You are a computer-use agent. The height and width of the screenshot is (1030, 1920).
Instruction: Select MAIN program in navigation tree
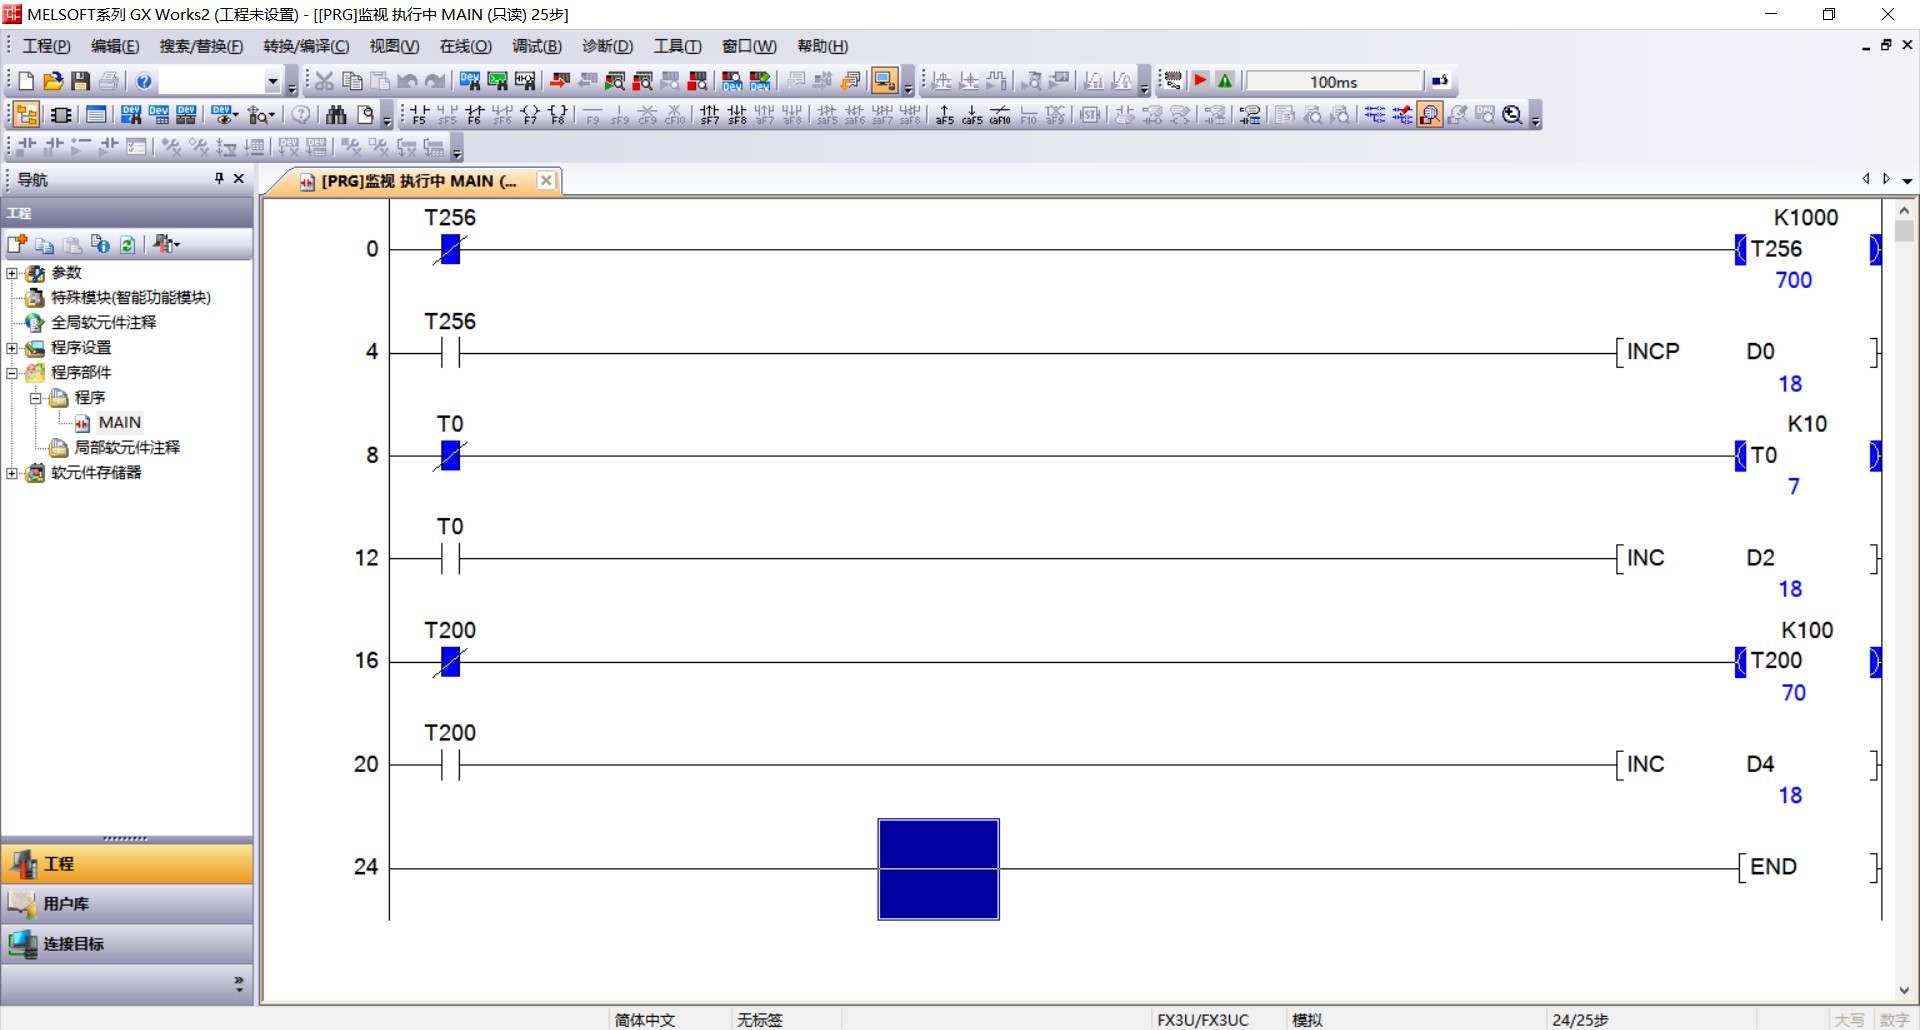click(x=119, y=422)
